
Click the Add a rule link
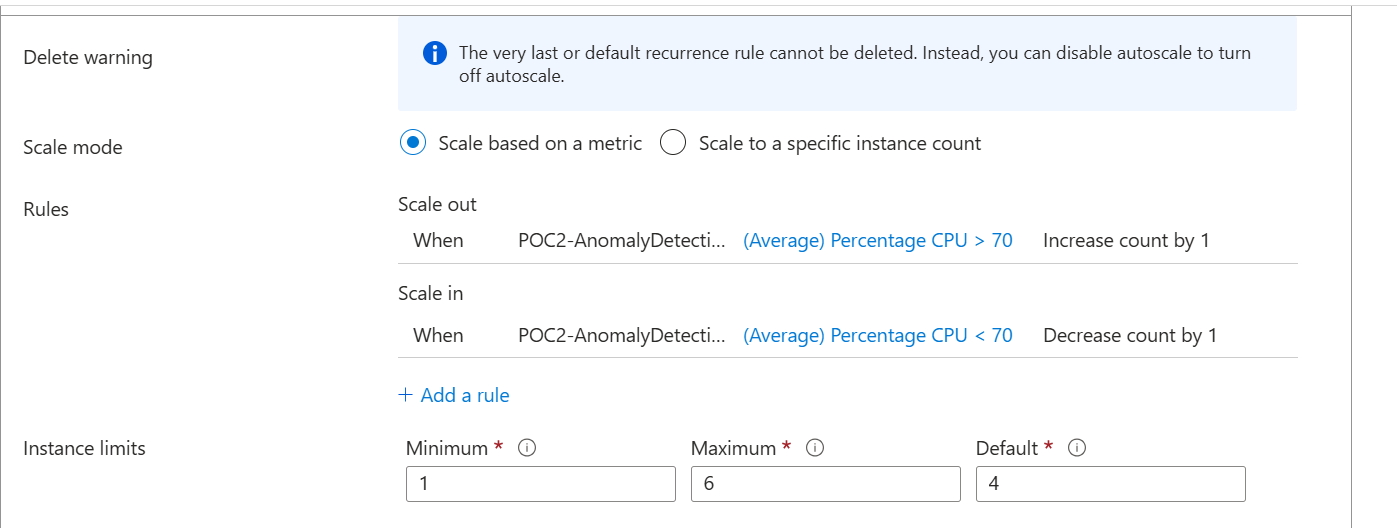click(x=454, y=395)
